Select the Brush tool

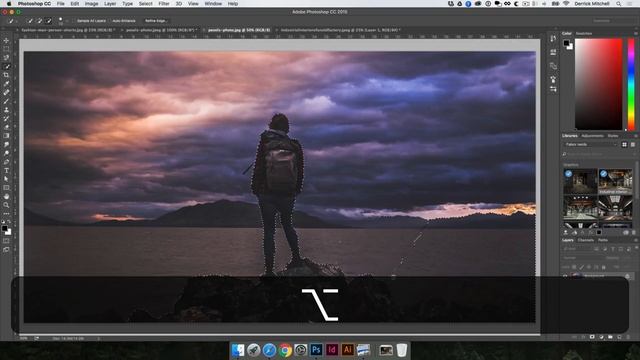pyautogui.click(x=6, y=101)
